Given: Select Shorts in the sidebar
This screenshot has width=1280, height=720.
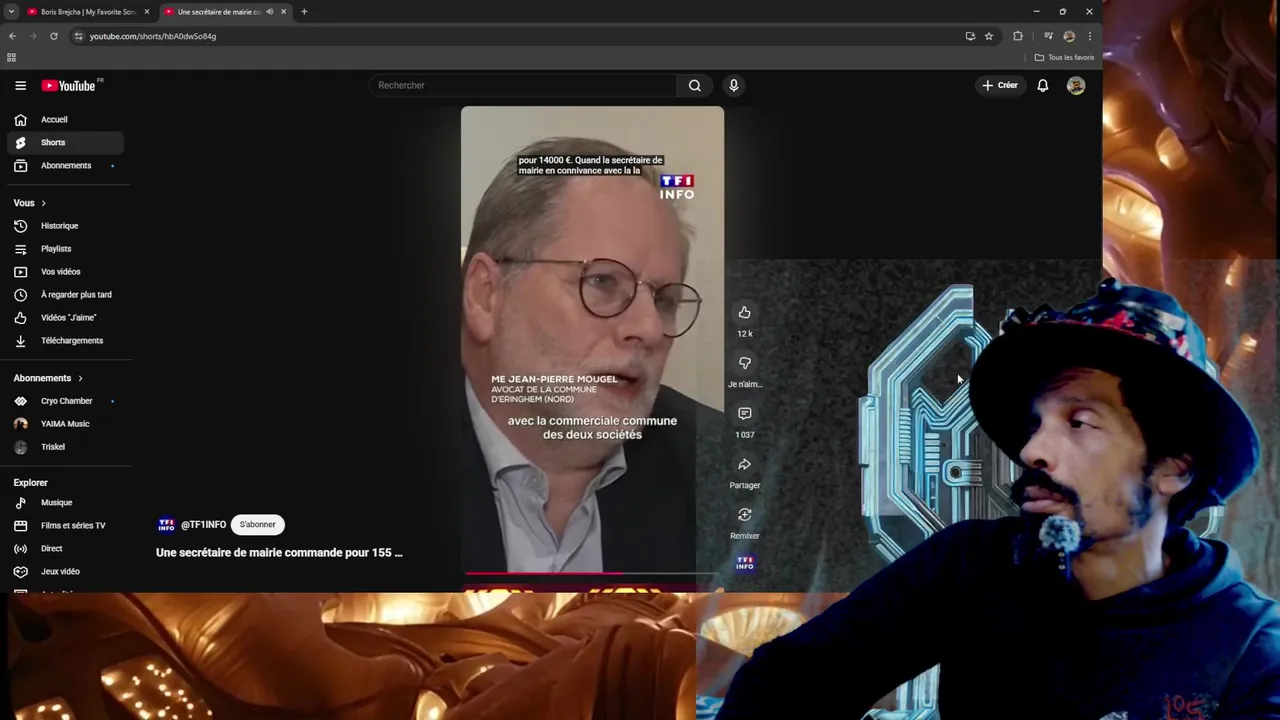Looking at the screenshot, I should coord(65,142).
